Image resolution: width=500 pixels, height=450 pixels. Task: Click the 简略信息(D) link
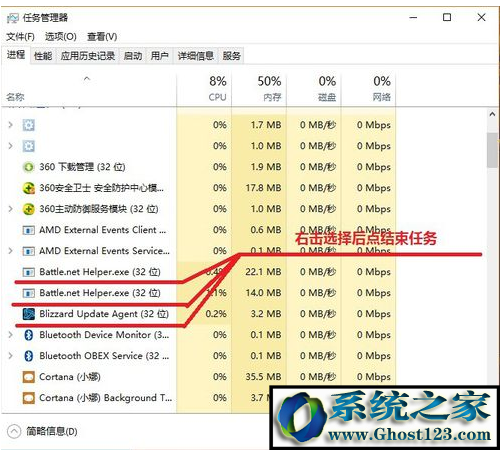(x=52, y=432)
